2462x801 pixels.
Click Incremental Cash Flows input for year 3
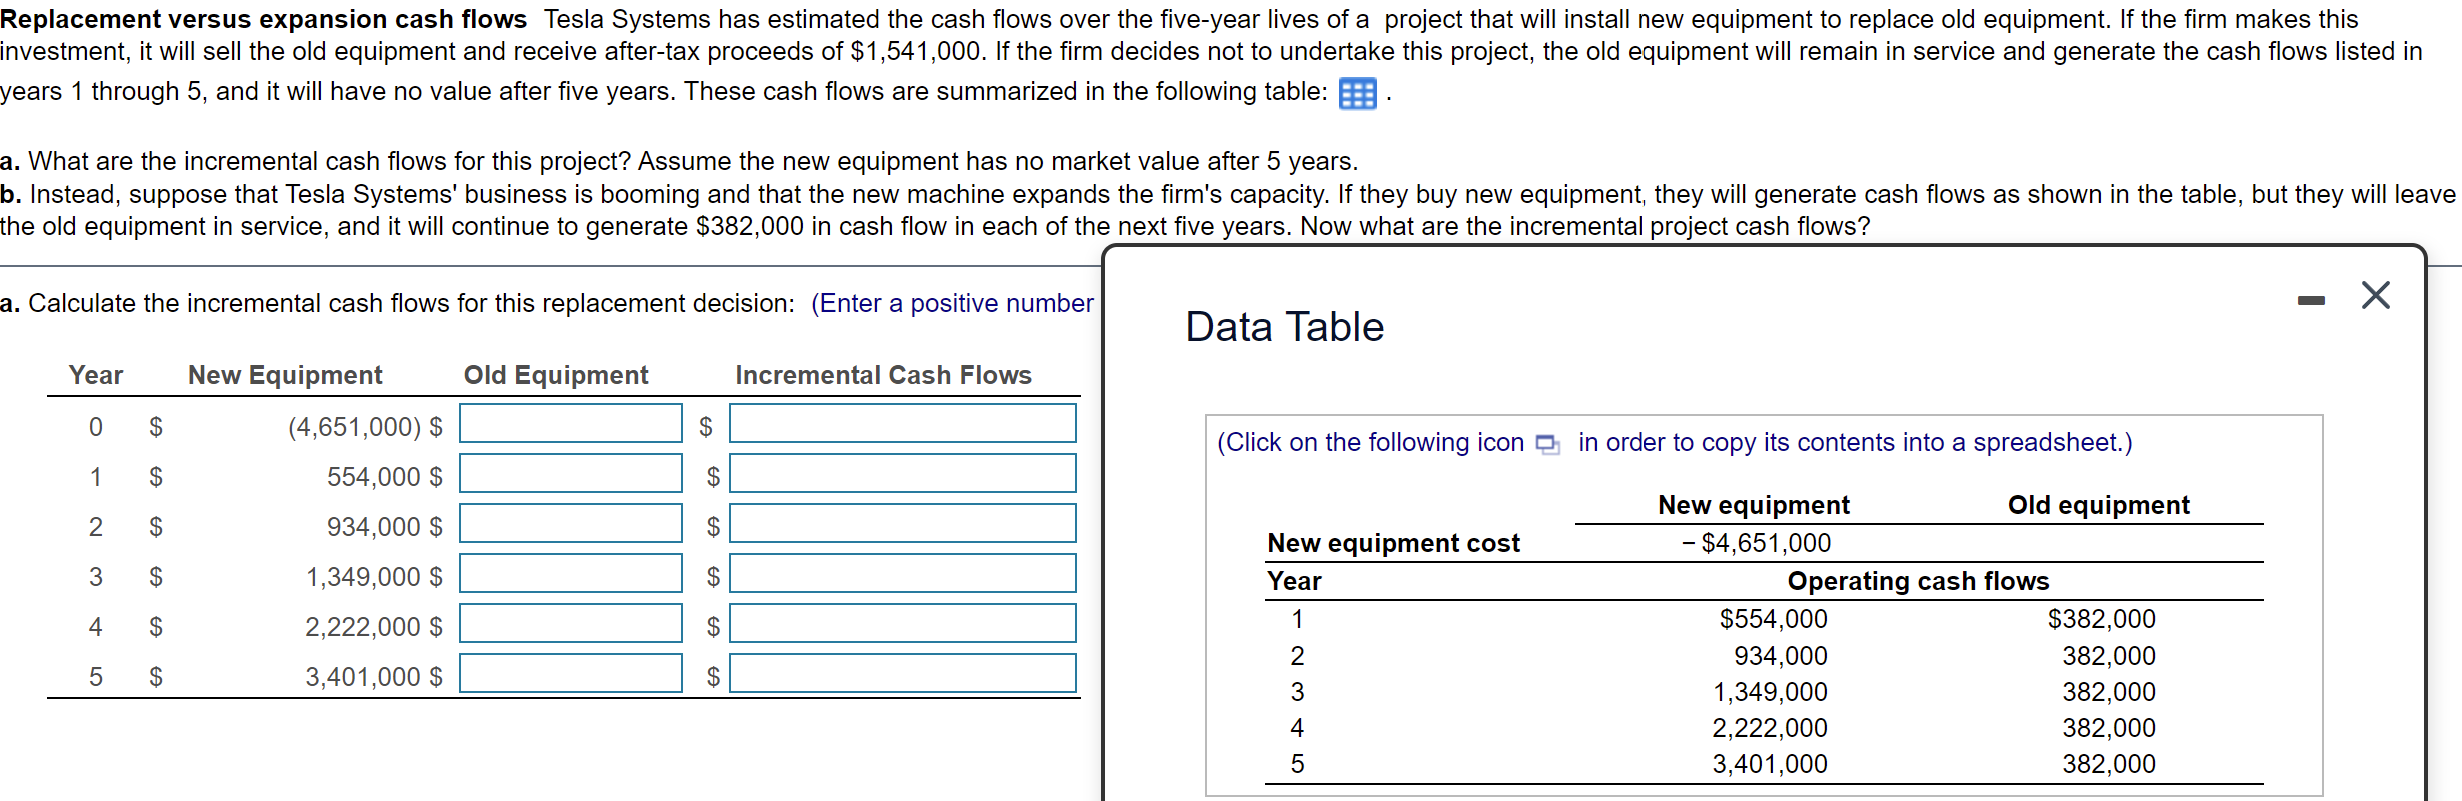903,573
